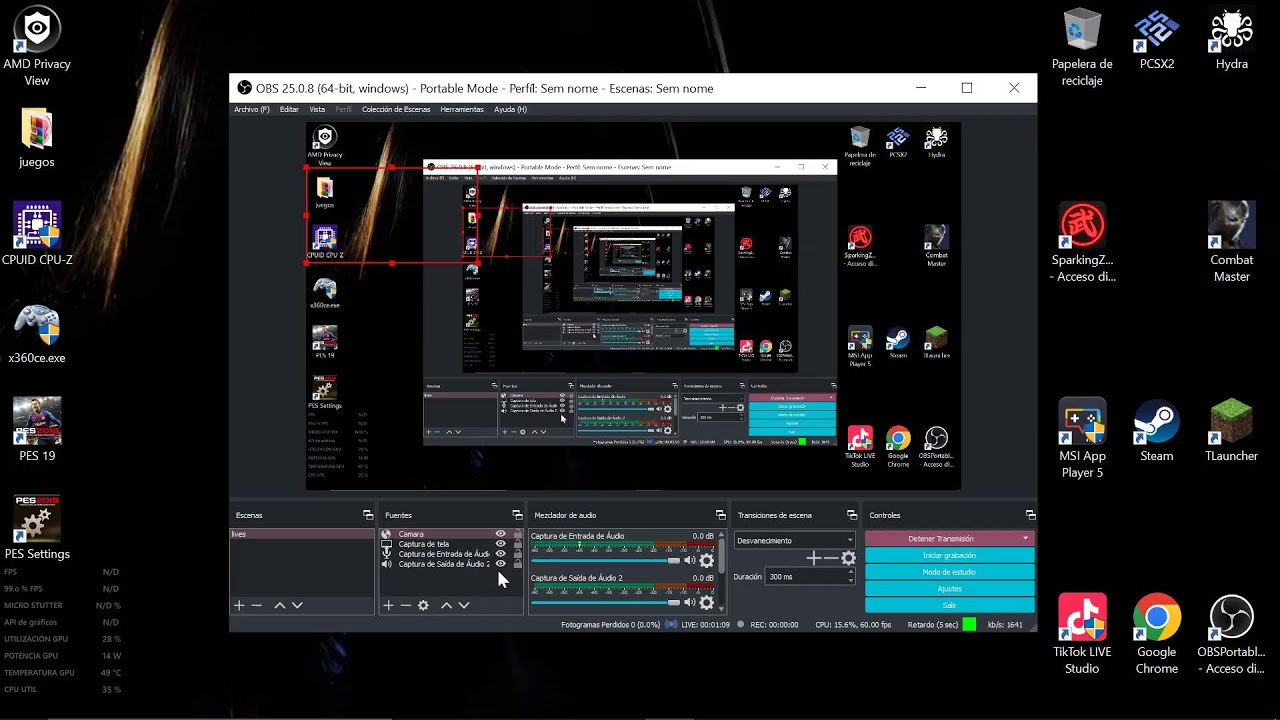Toggle visibility of Captura de Entrada de Áudio source
This screenshot has height=720, width=1280.
click(501, 554)
